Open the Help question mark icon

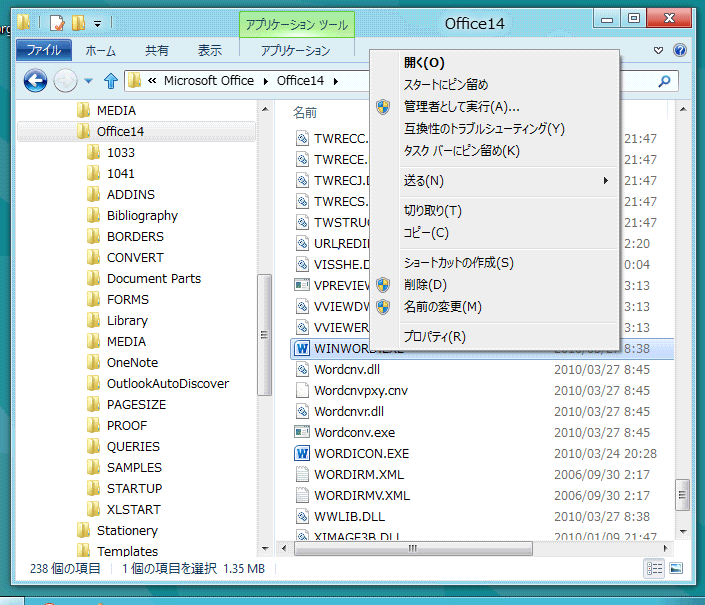pos(679,50)
